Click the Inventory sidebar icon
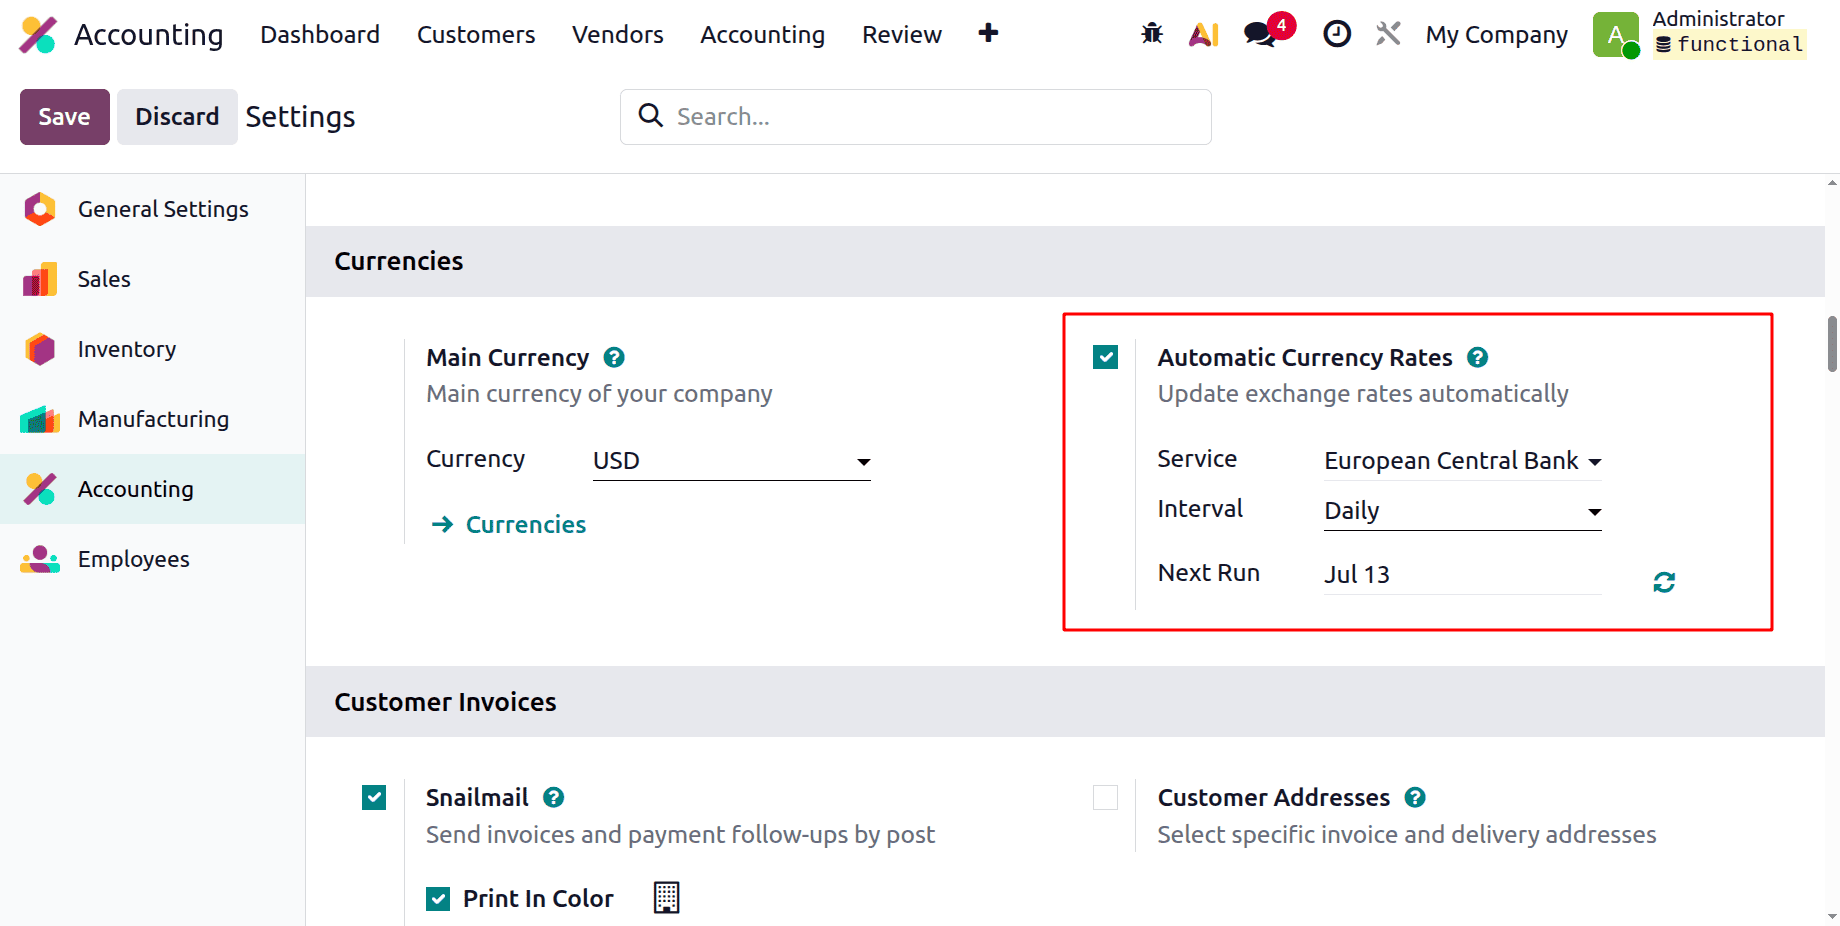The image size is (1840, 926). (40, 349)
